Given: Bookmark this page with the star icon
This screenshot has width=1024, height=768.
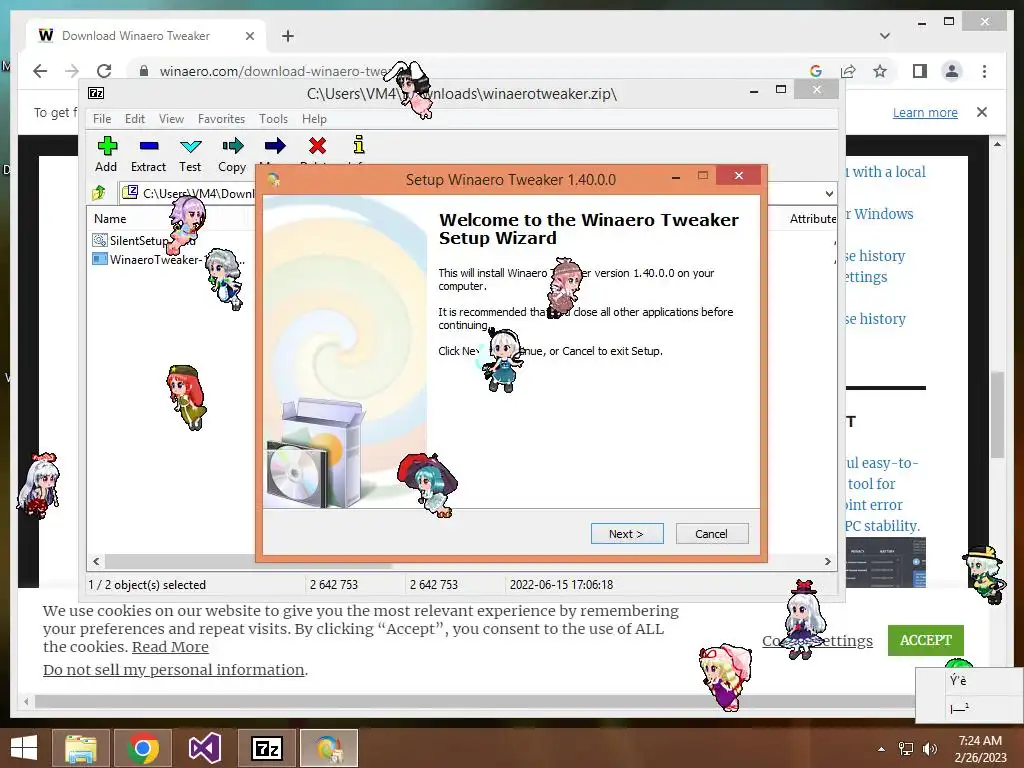Looking at the screenshot, I should [x=880, y=71].
